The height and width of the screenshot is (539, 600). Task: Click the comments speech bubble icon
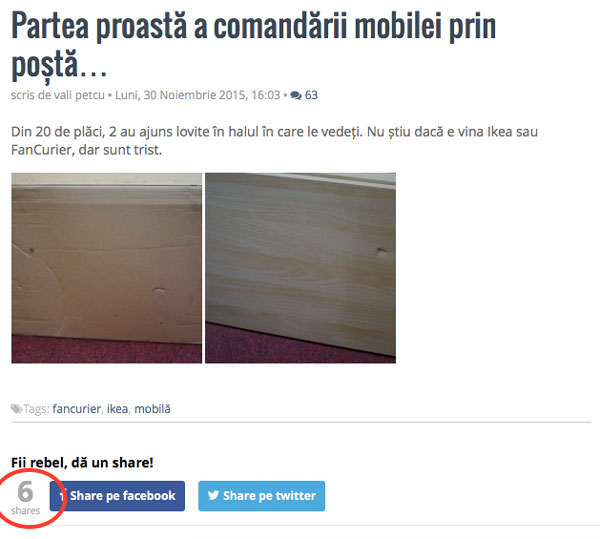pos(296,95)
